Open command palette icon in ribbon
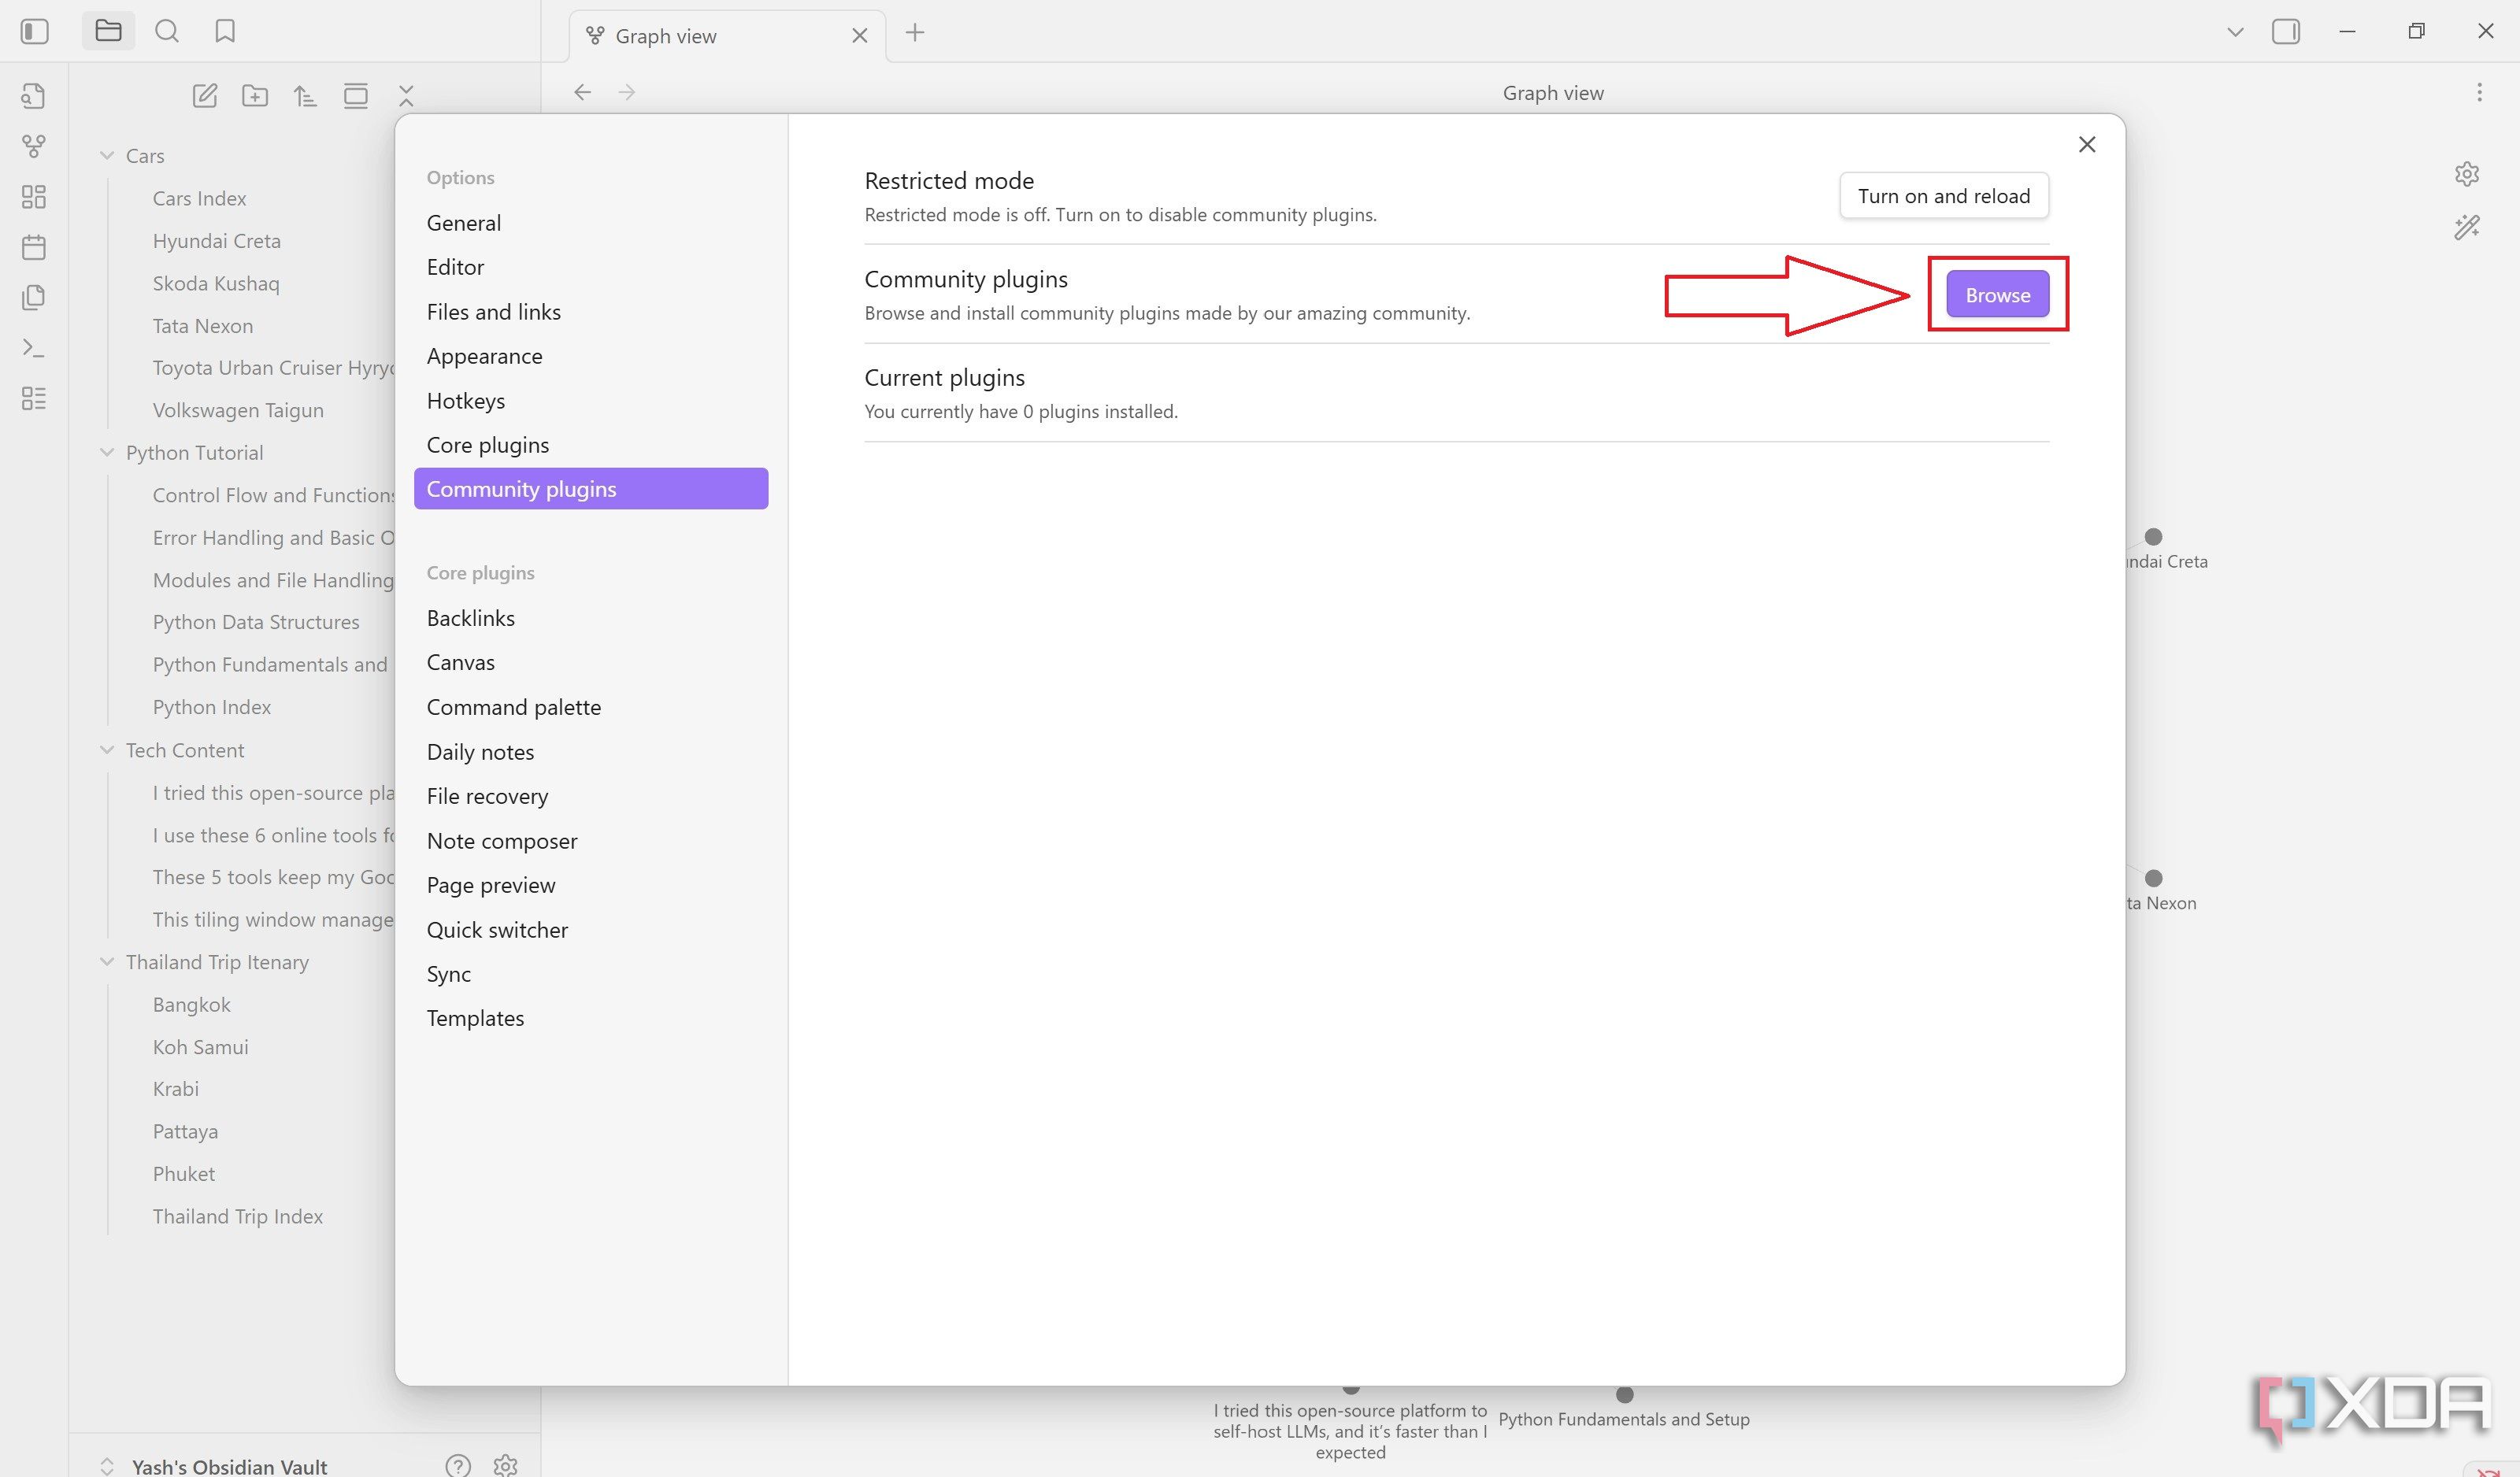This screenshot has height=1477, width=2520. 34,348
